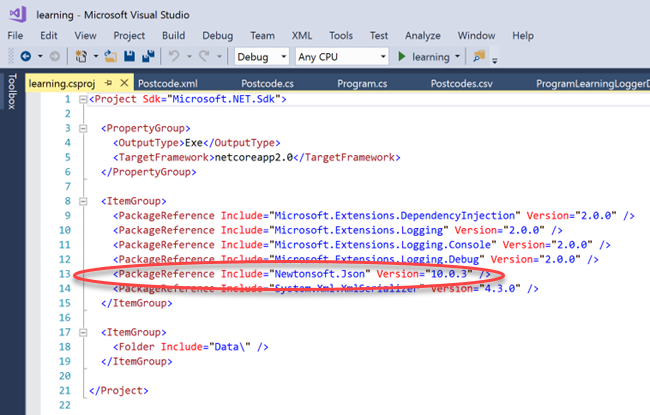
Task: Click the Save floppy disk icon
Action: [129, 56]
